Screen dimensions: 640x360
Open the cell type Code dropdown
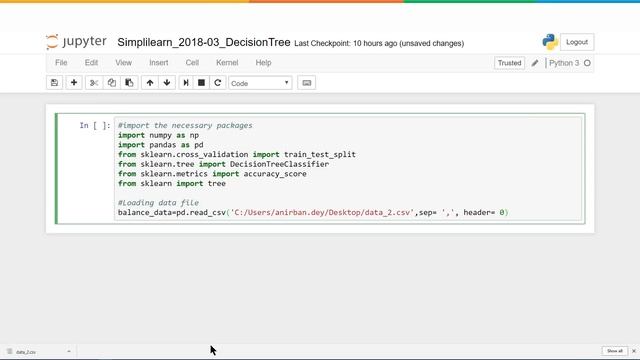260,83
